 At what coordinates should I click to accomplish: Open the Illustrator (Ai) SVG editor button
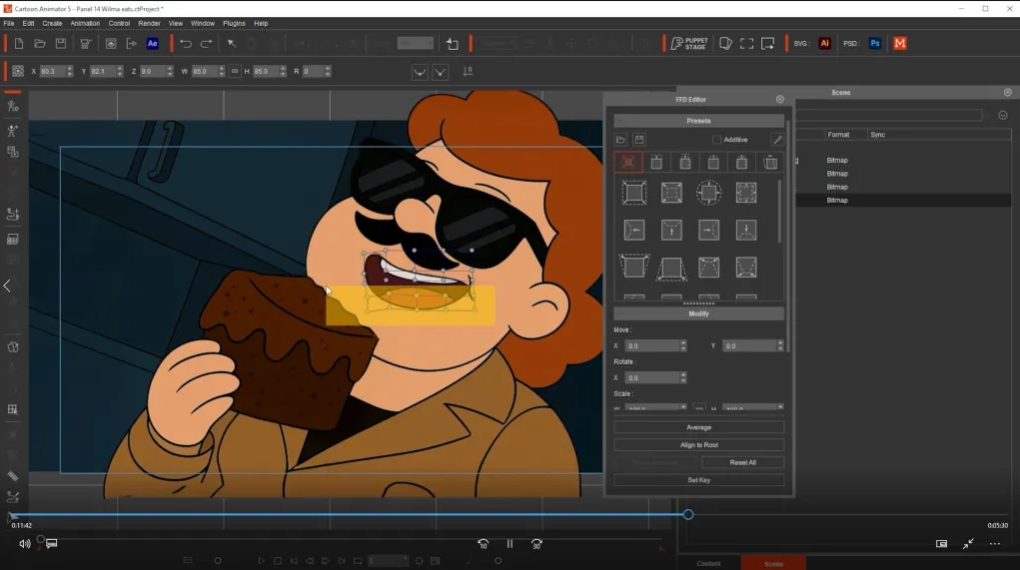click(825, 44)
